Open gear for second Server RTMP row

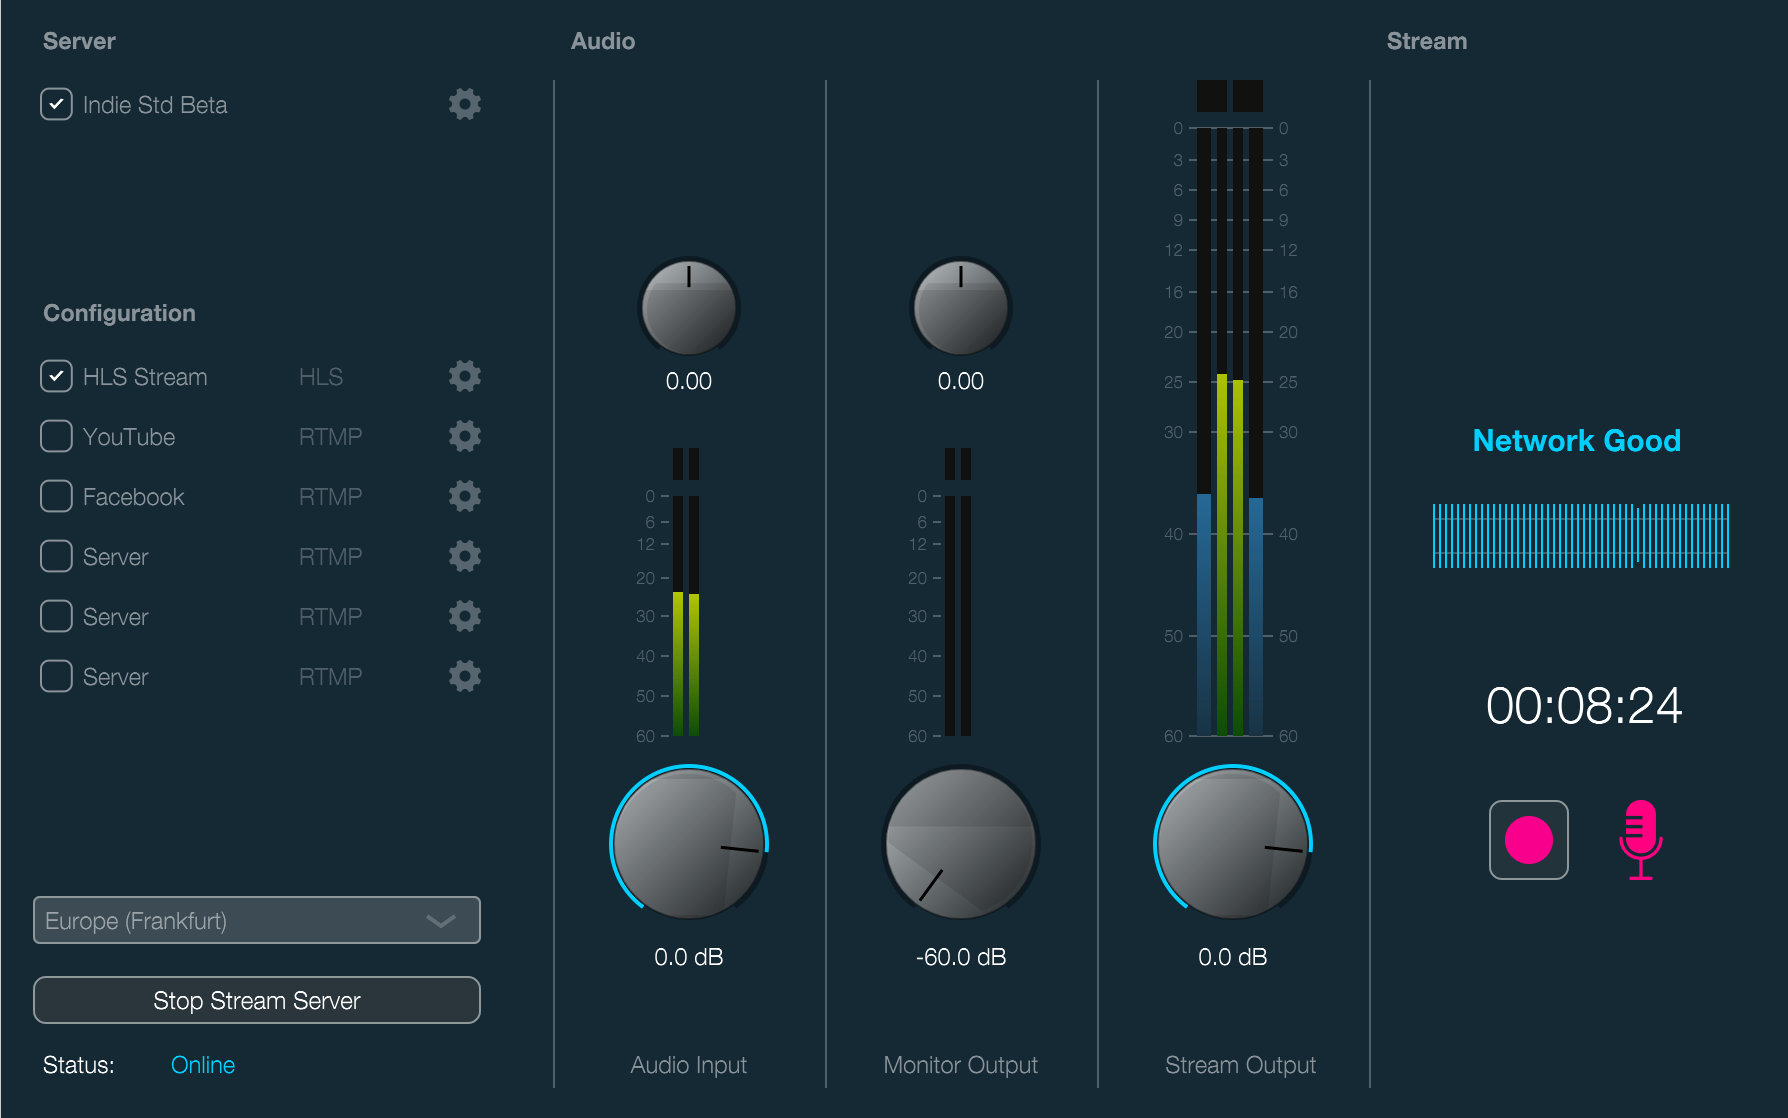465,616
